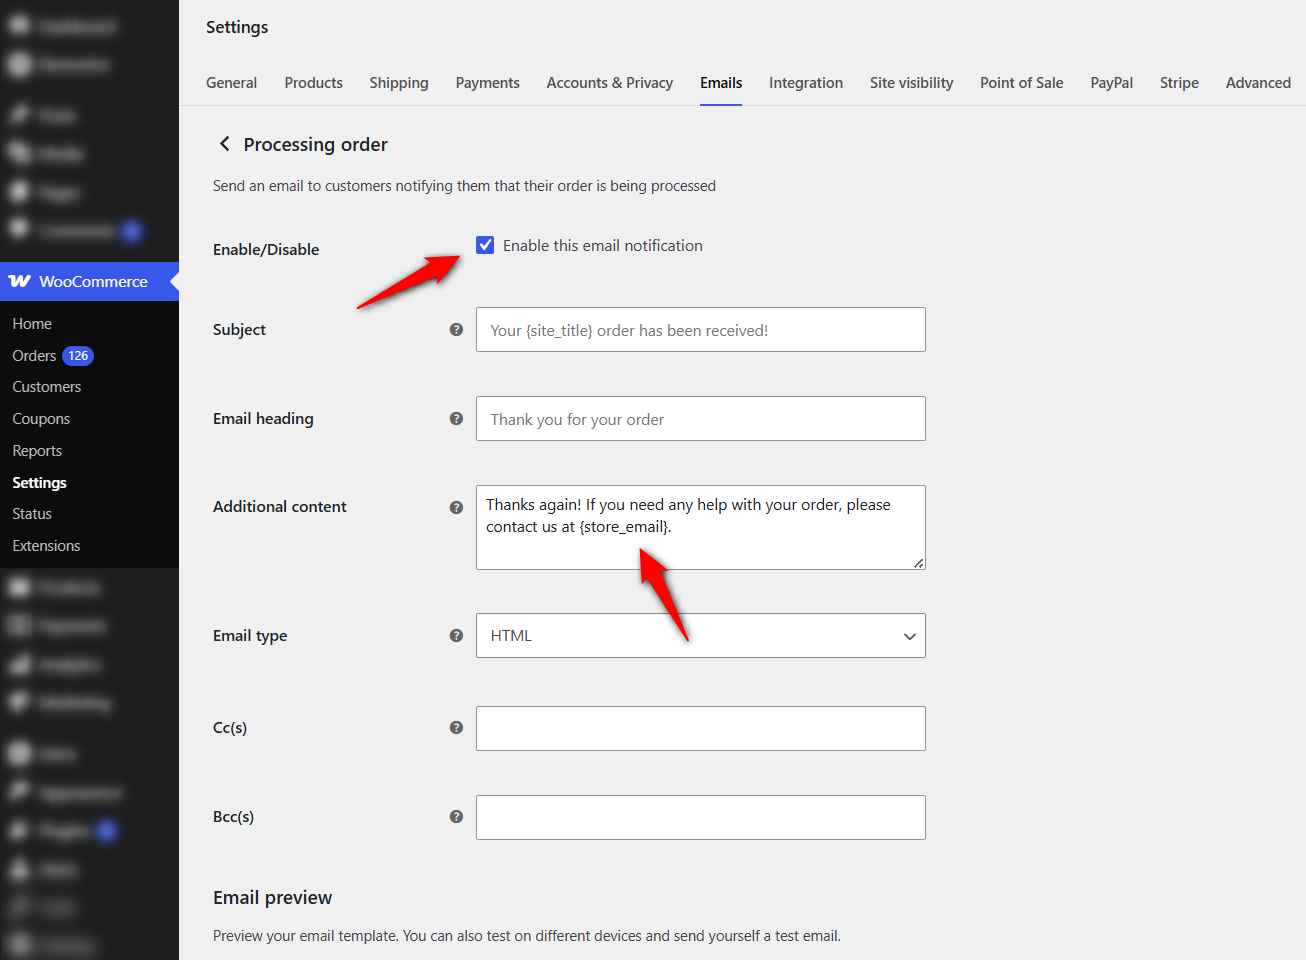Screen dimensions: 1306x960
Task: Open the Subject field help tooltip icon
Action: (x=456, y=329)
